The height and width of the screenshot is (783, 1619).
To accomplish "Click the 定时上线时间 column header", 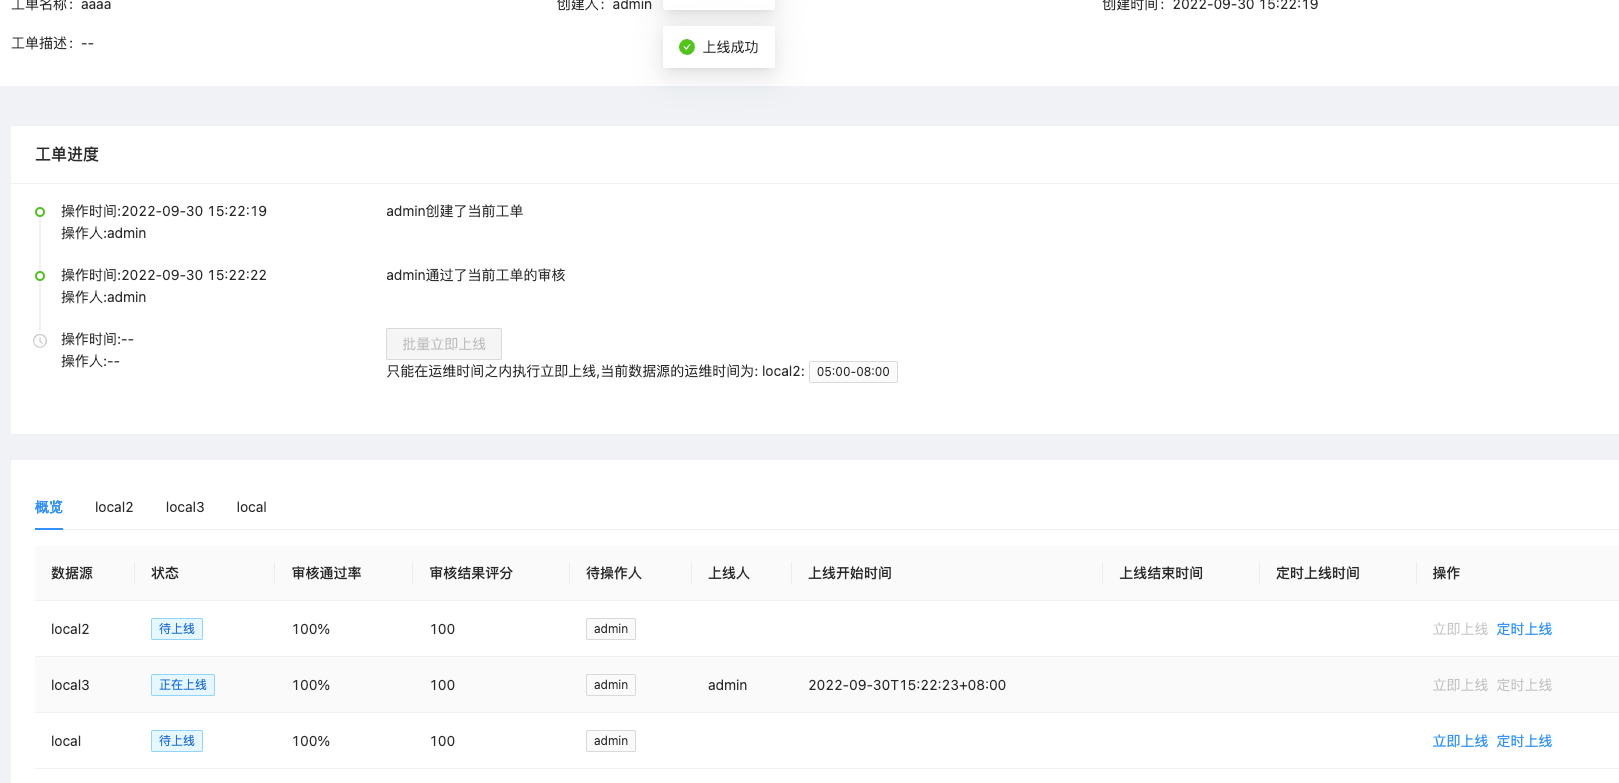I will coord(1318,573).
